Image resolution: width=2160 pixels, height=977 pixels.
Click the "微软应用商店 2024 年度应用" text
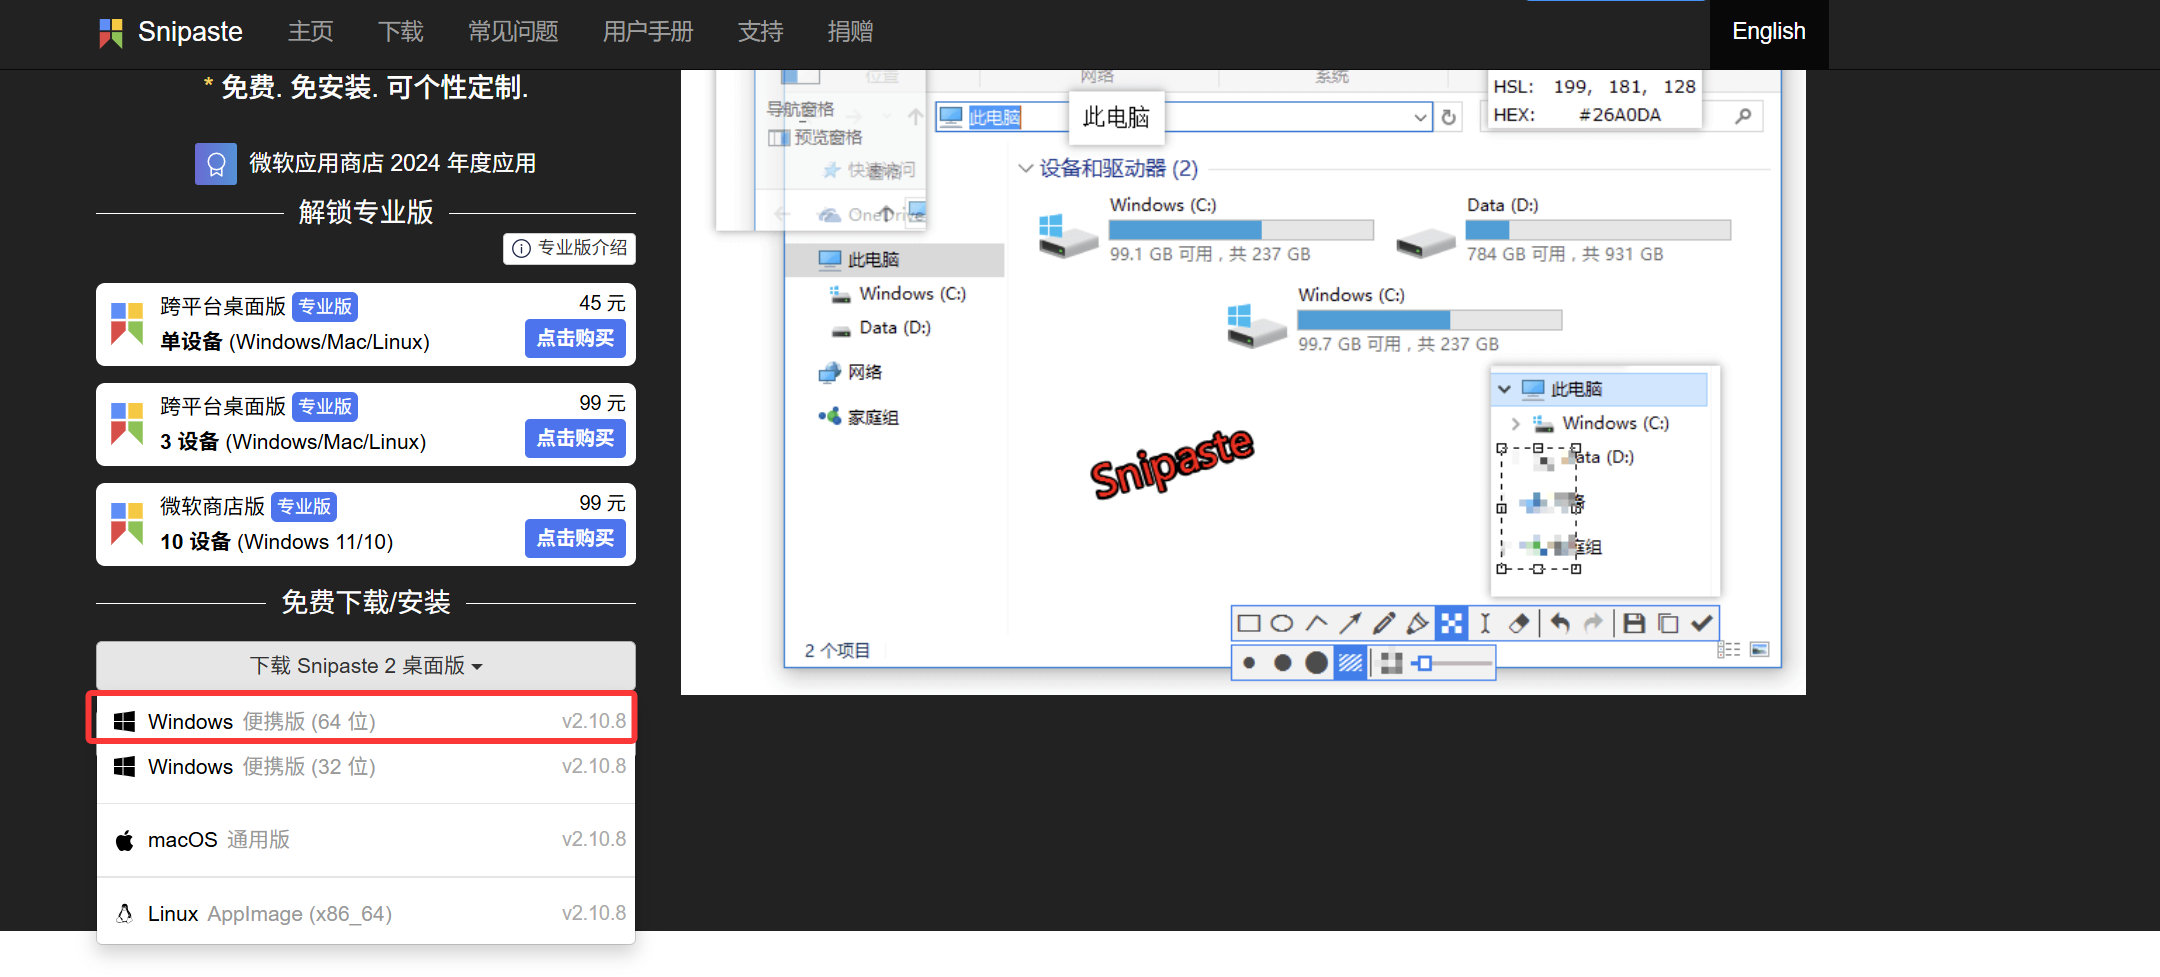(393, 164)
